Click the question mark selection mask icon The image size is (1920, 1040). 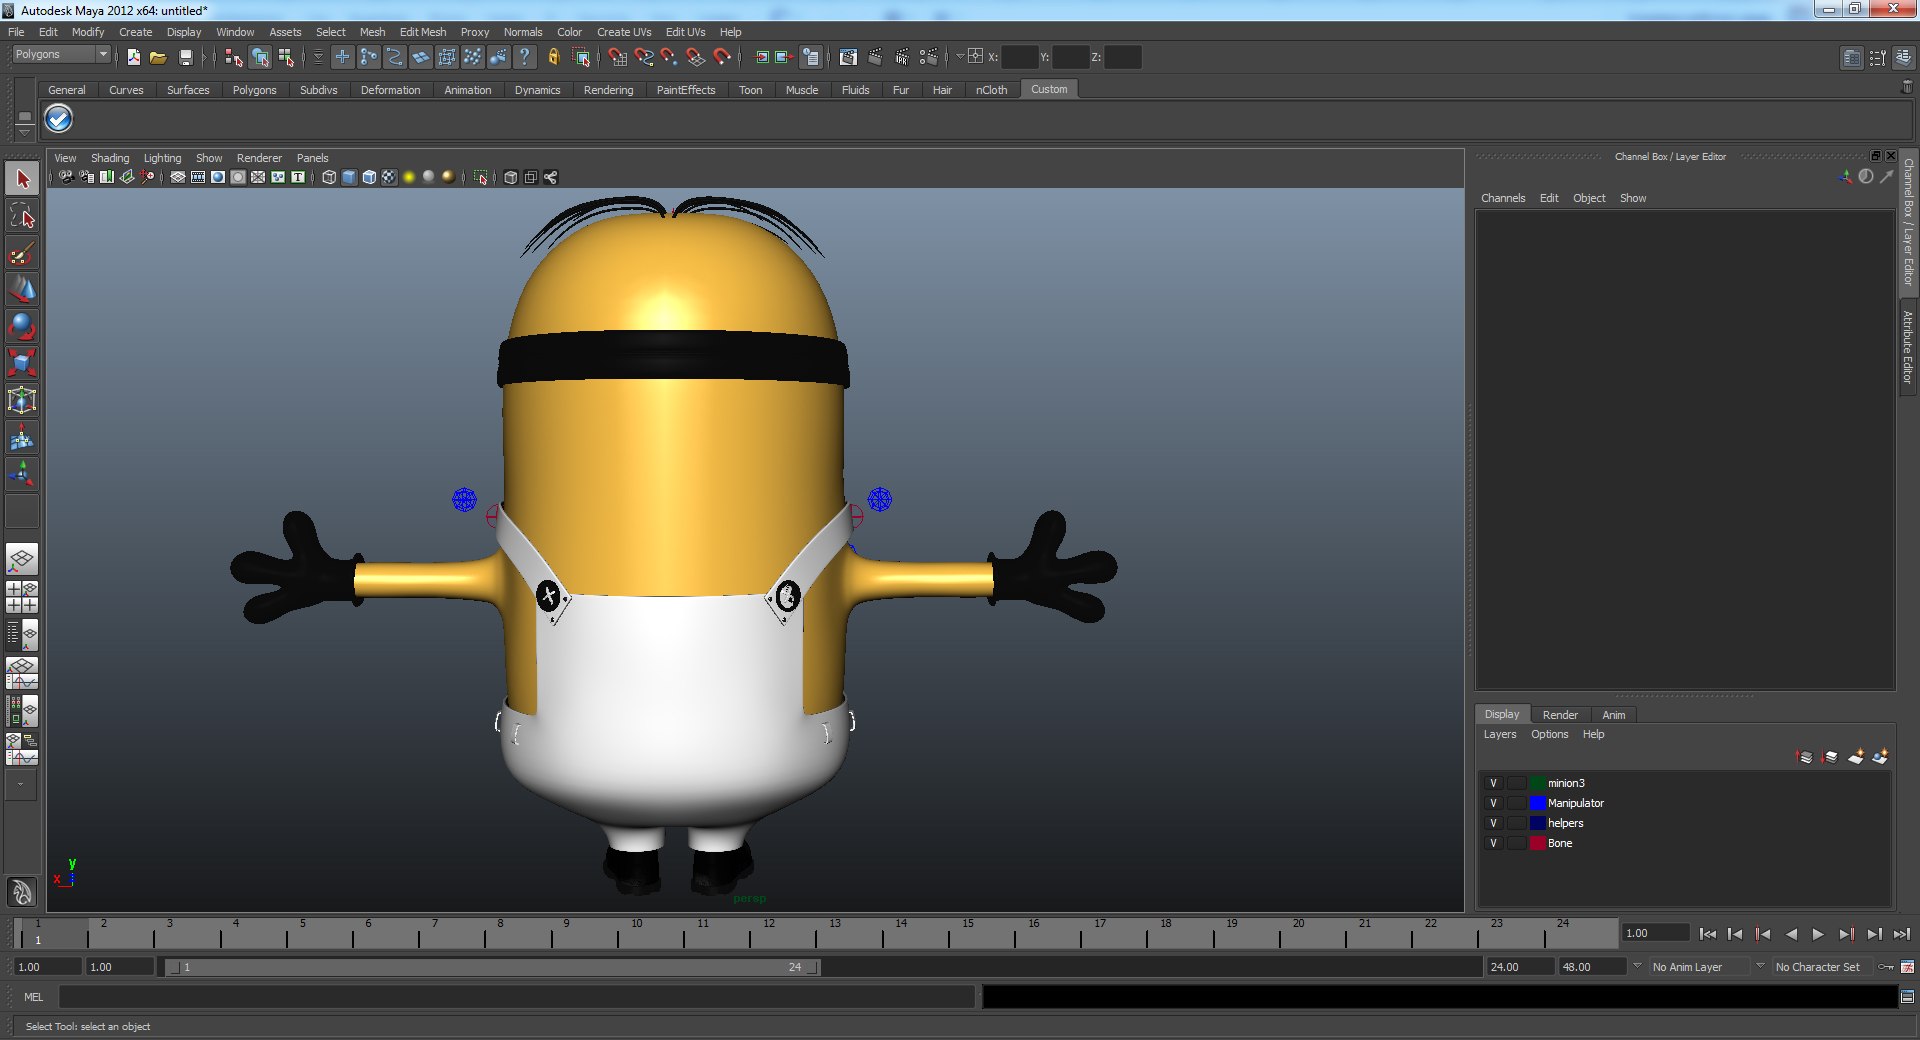coord(524,57)
